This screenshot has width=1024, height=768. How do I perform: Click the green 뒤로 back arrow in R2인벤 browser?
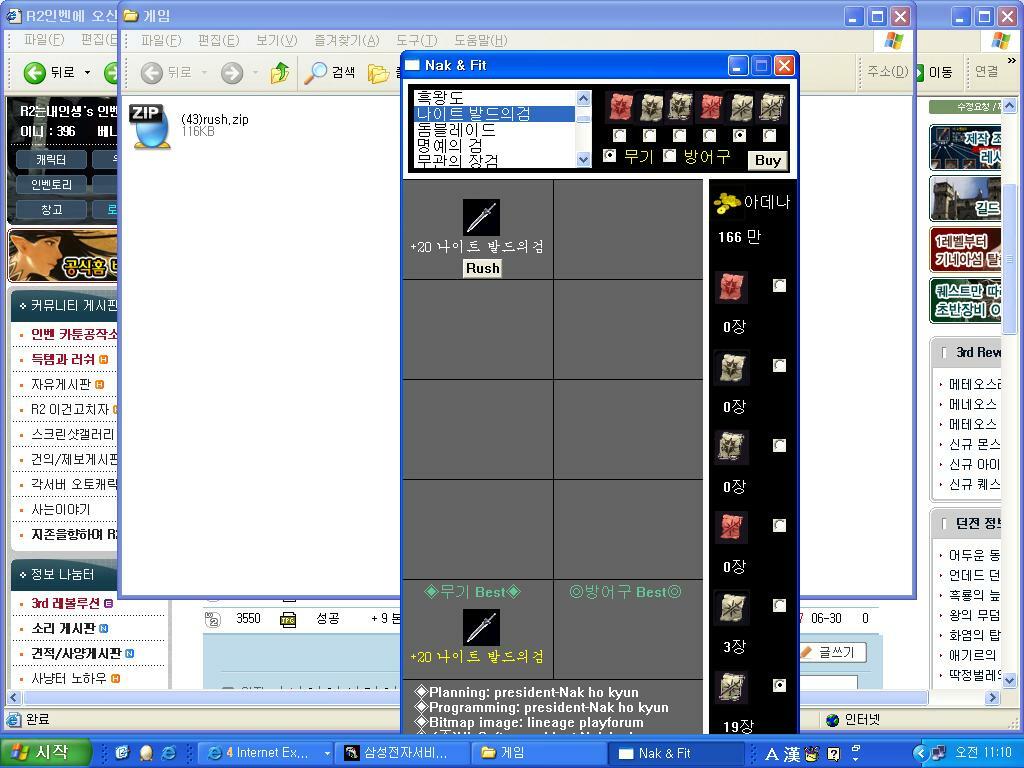click(x=35, y=72)
